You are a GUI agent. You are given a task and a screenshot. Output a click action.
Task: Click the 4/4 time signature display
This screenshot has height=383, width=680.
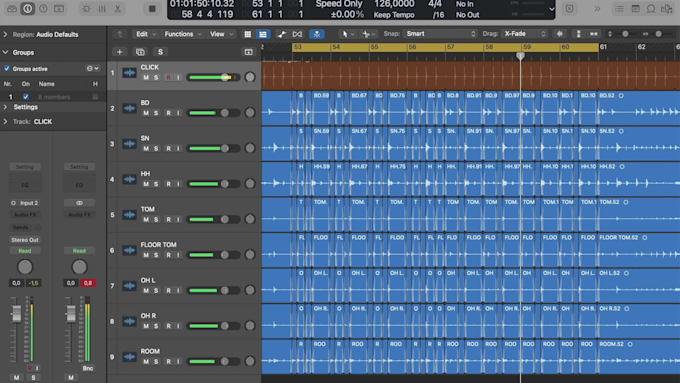(435, 4)
